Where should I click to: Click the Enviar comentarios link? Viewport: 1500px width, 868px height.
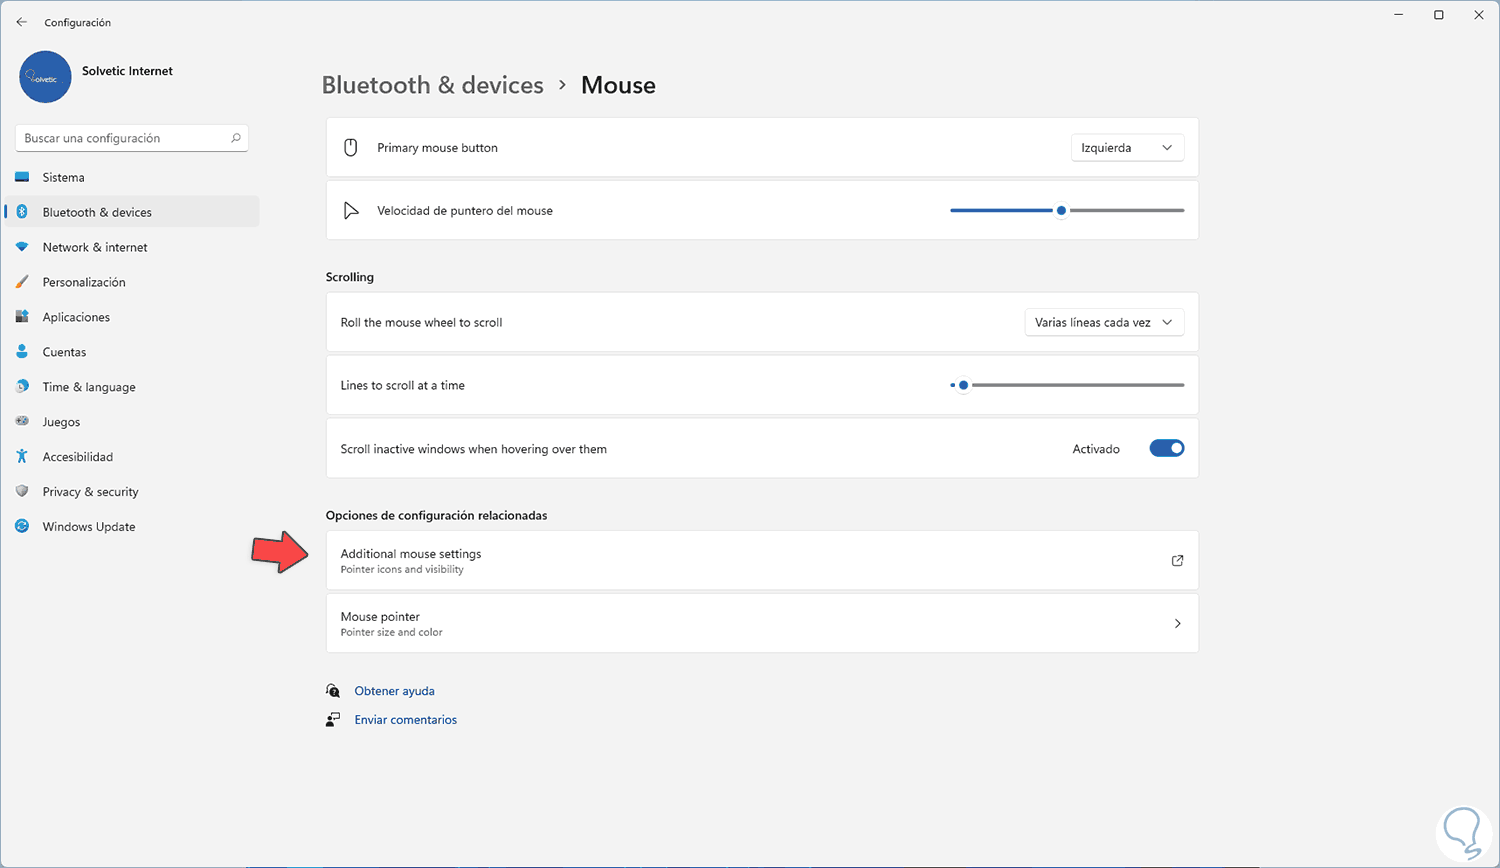pyautogui.click(x=405, y=720)
